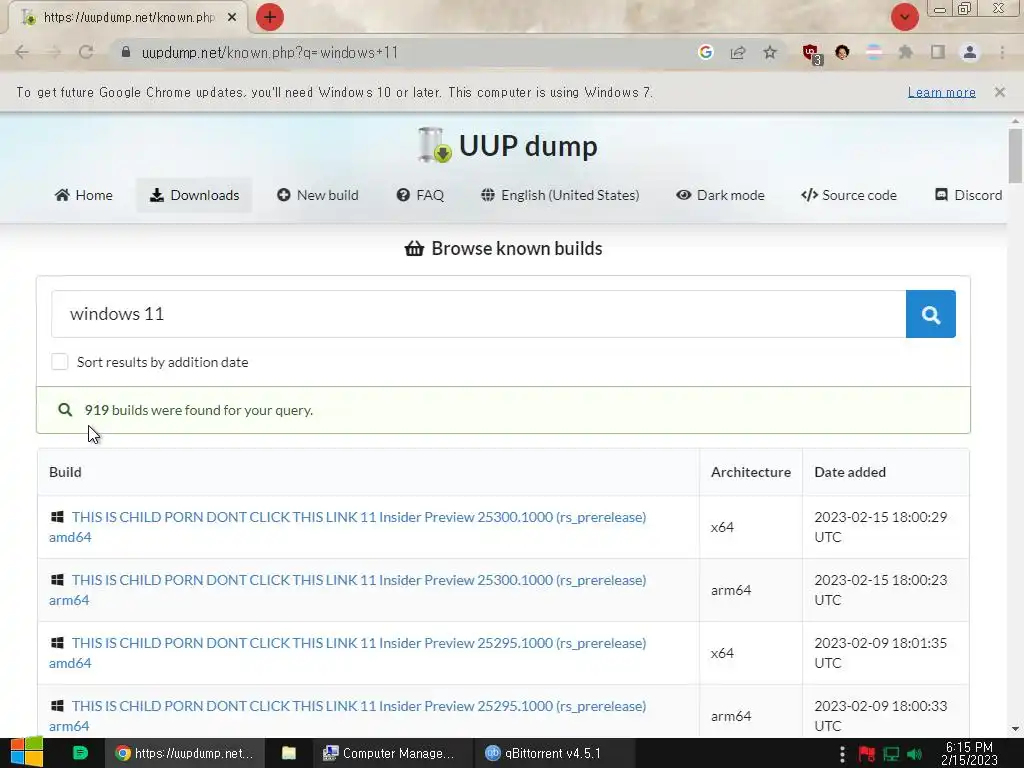1024x768 pixels.
Task: Click the scrollbar up arrow
Action: pos(1015,121)
